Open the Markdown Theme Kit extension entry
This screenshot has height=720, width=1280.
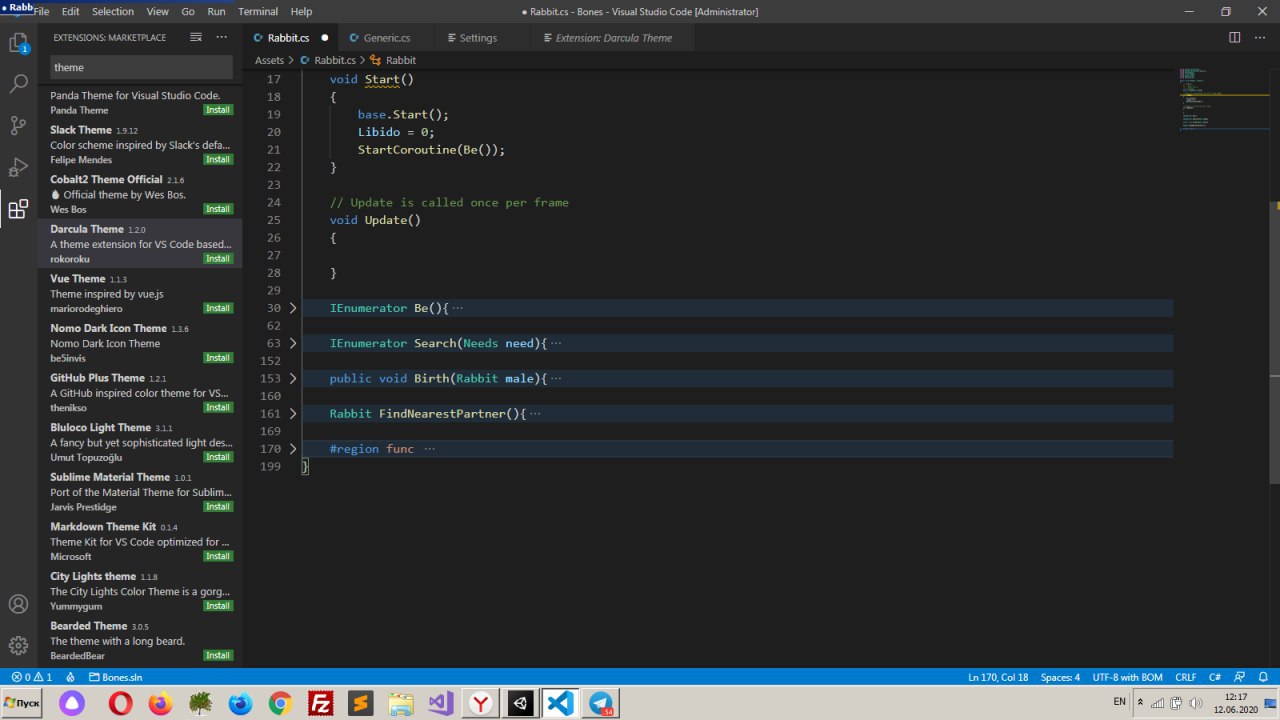[140, 541]
